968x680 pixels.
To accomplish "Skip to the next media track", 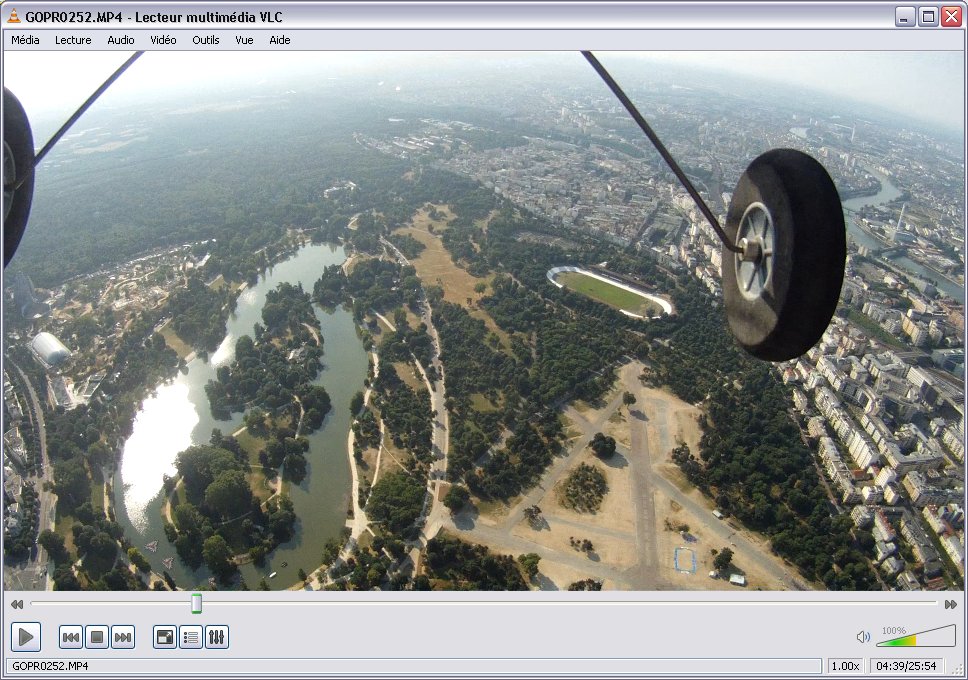I will pyautogui.click(x=123, y=637).
